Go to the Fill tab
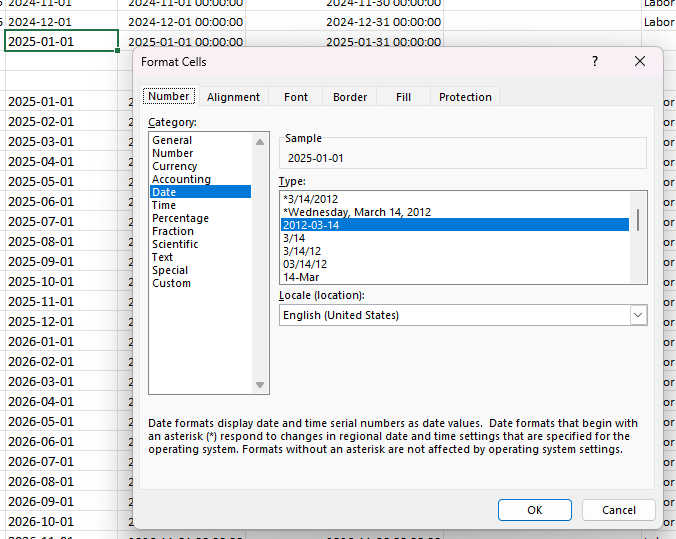This screenshot has width=676, height=539. (403, 97)
